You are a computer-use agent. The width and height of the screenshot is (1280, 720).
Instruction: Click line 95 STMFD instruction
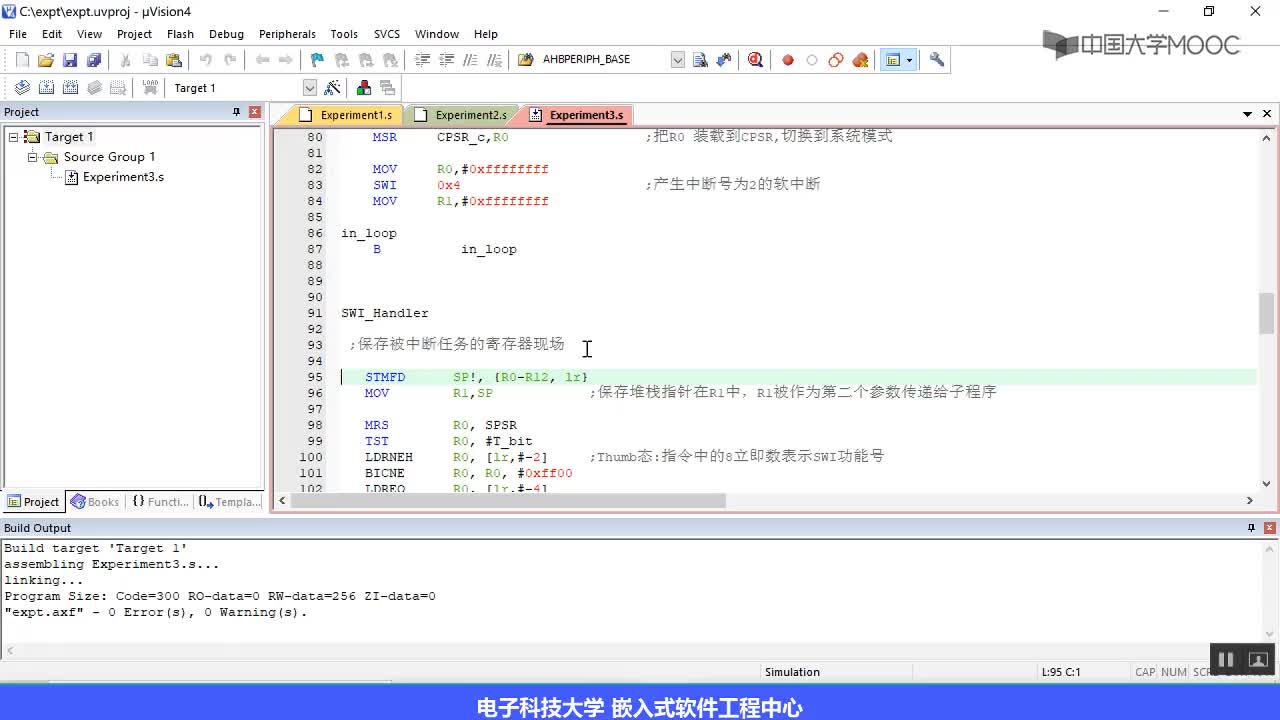pyautogui.click(x=385, y=377)
